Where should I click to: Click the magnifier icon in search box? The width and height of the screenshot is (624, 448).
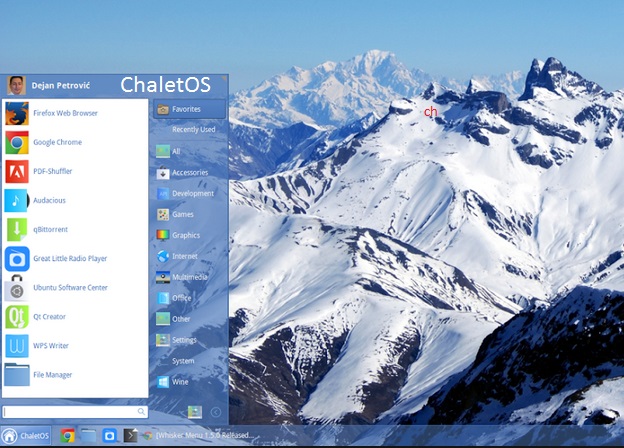141,411
